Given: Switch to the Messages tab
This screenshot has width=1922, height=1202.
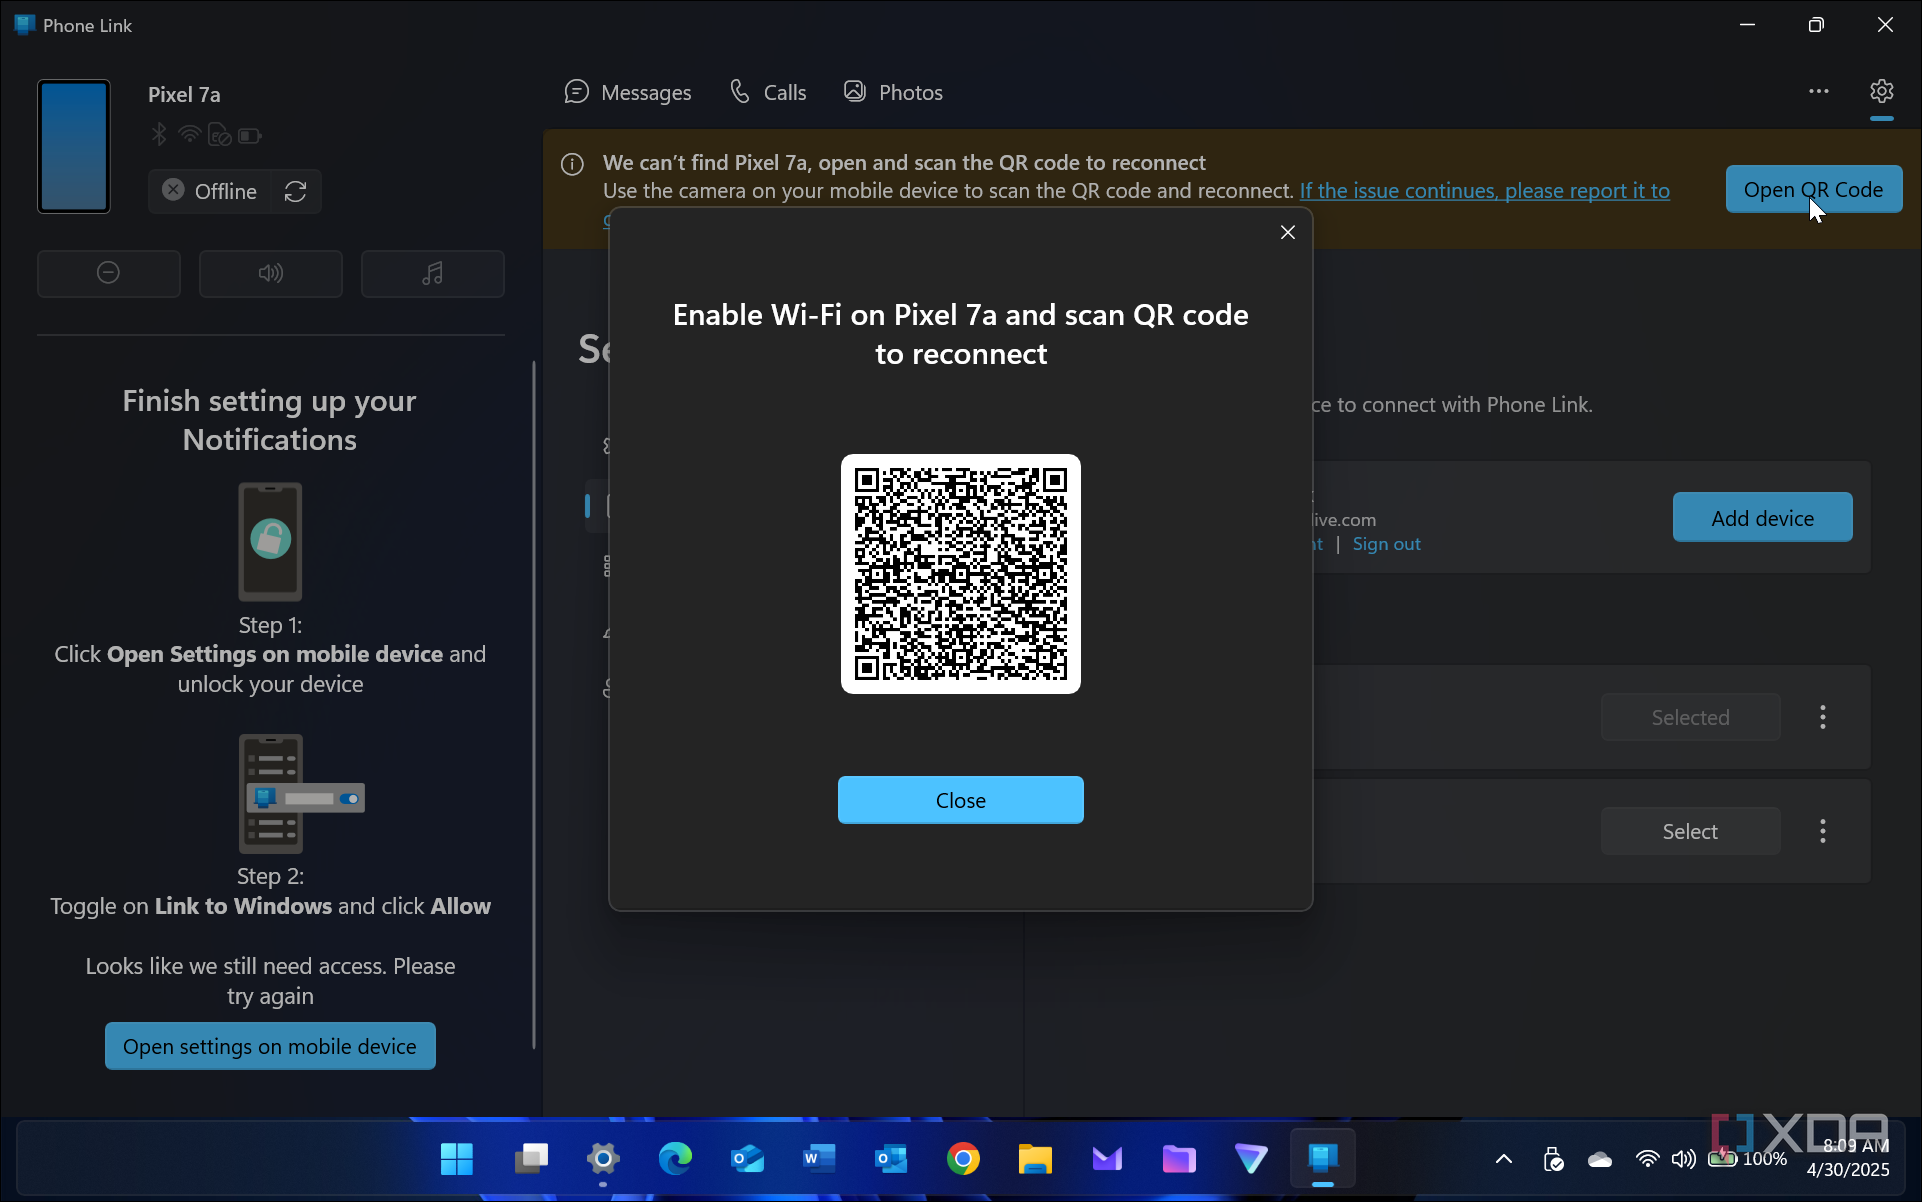Looking at the screenshot, I should (x=628, y=92).
